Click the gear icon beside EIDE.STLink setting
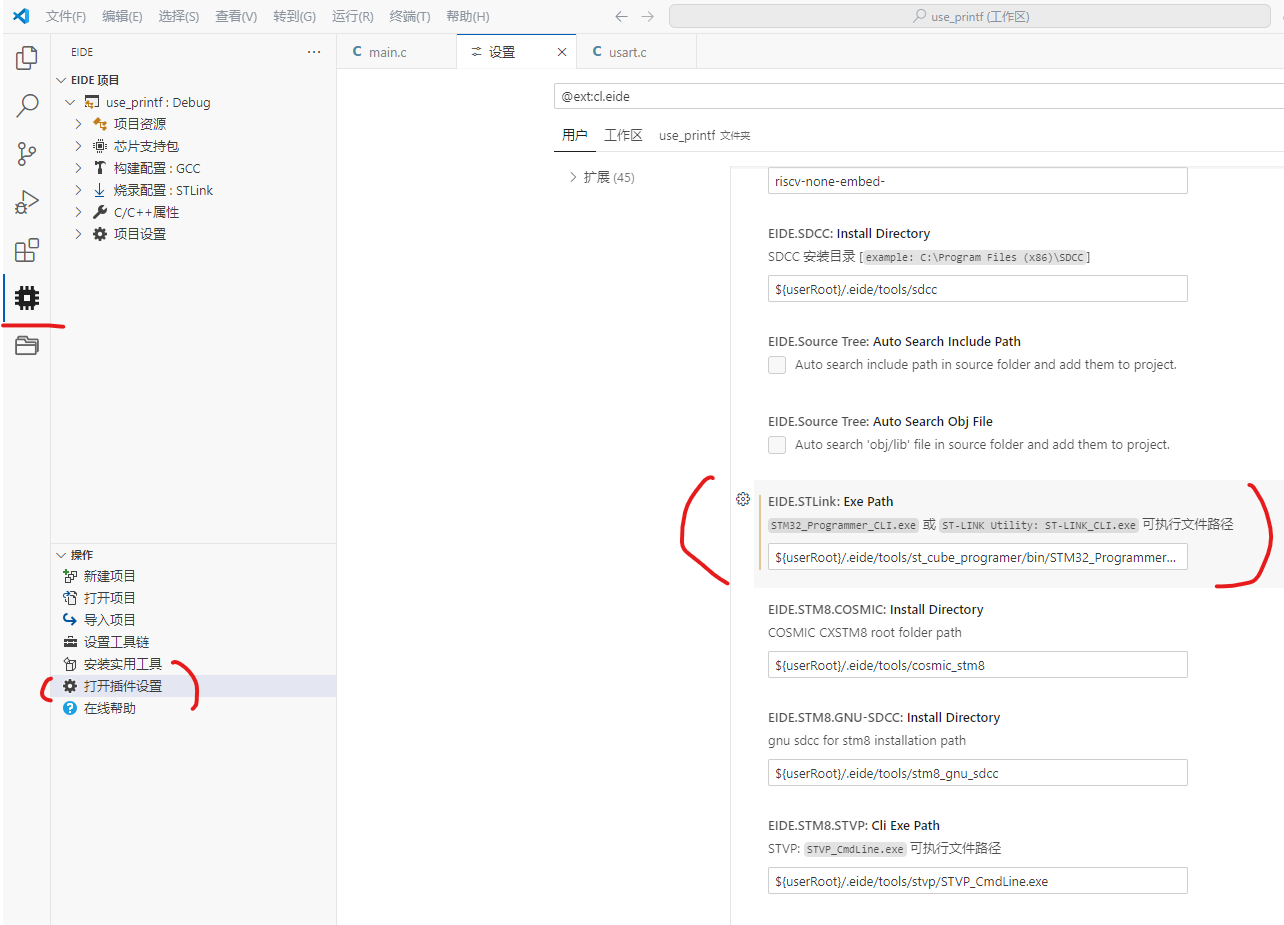The height and width of the screenshot is (925, 1284). (x=743, y=499)
